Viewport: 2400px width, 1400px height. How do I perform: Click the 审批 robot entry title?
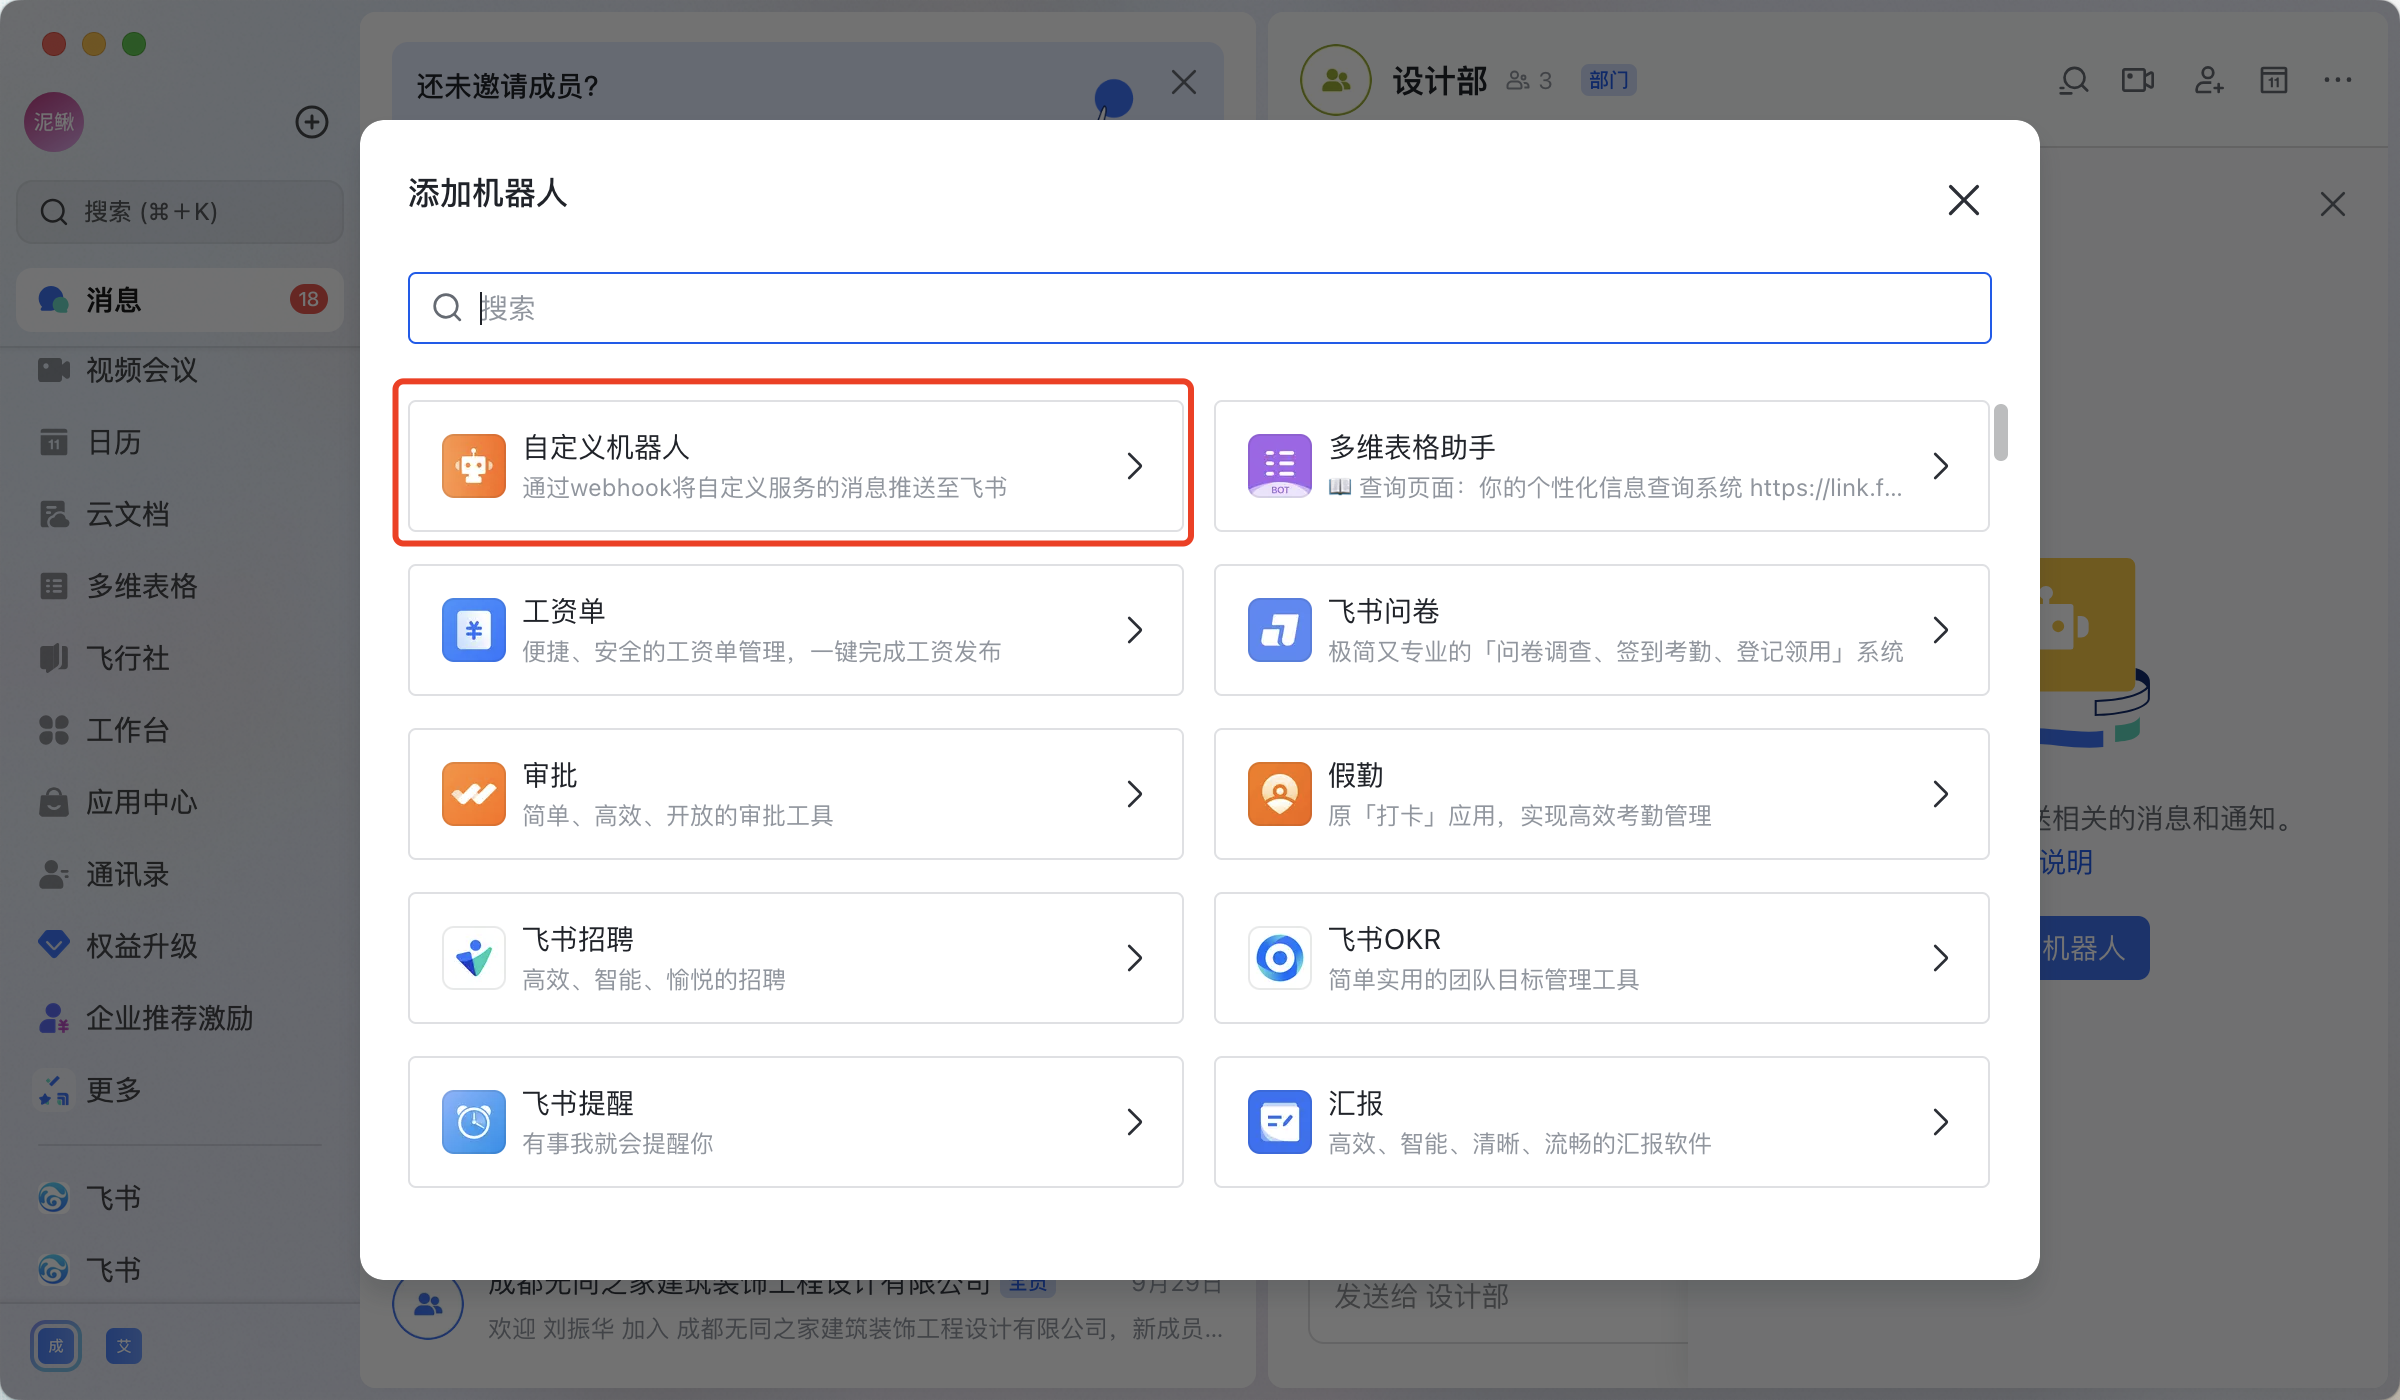pyautogui.click(x=550, y=775)
